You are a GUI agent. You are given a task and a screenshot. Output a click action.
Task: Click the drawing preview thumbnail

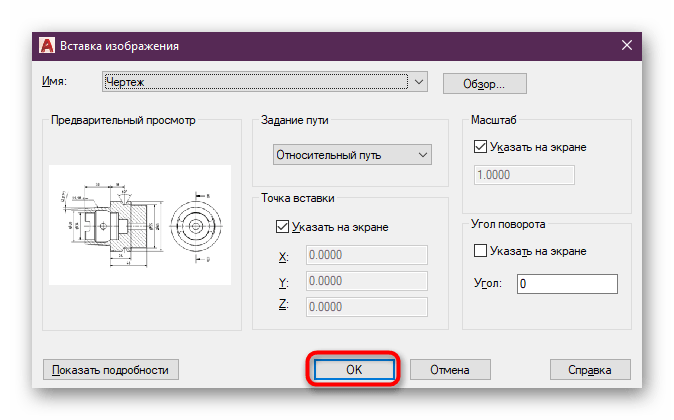click(x=140, y=225)
